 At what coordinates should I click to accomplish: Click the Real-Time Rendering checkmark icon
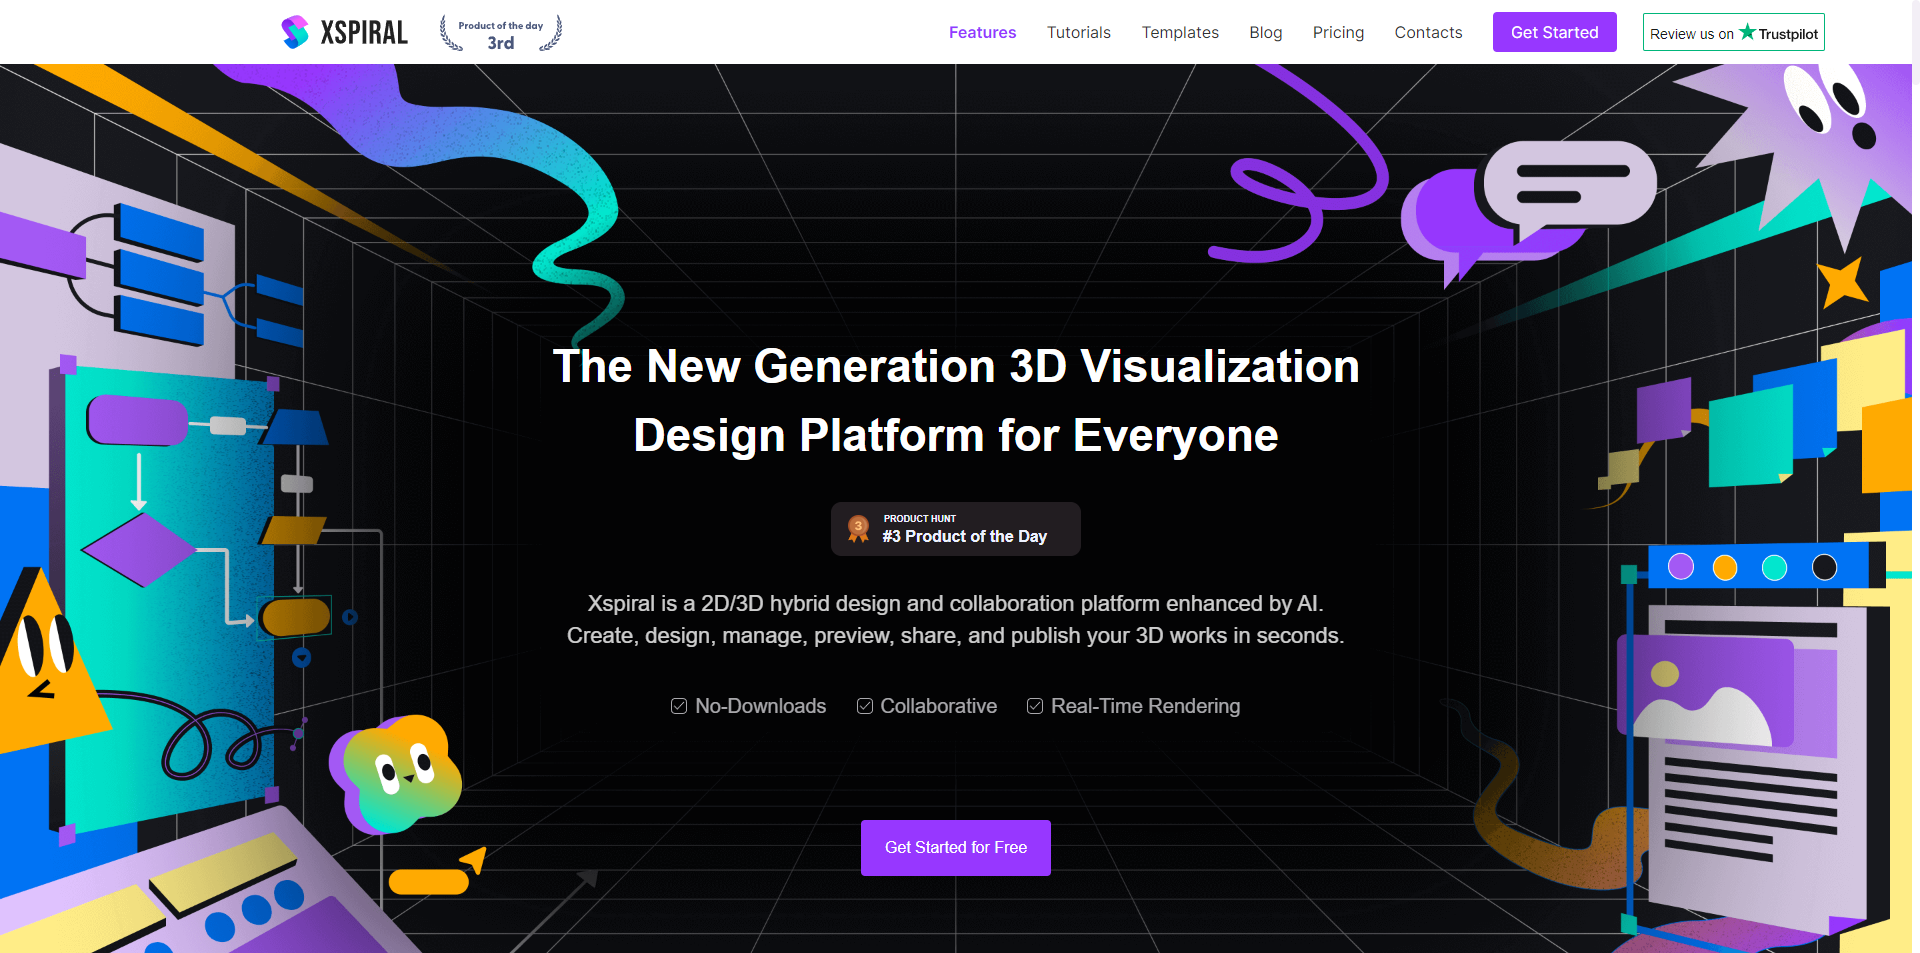[x=1035, y=706]
